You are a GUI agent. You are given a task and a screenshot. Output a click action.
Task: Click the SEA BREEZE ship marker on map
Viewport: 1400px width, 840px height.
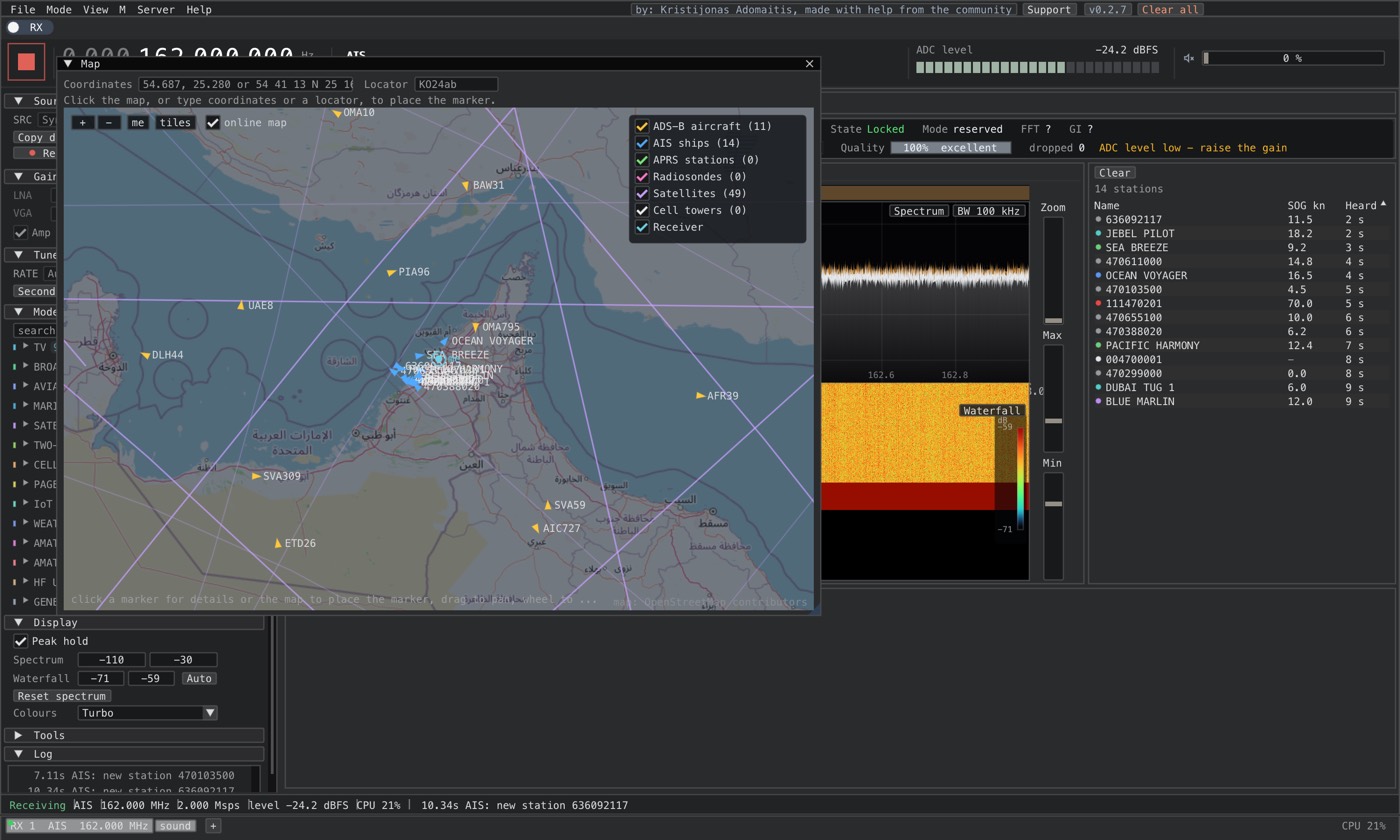pos(419,355)
